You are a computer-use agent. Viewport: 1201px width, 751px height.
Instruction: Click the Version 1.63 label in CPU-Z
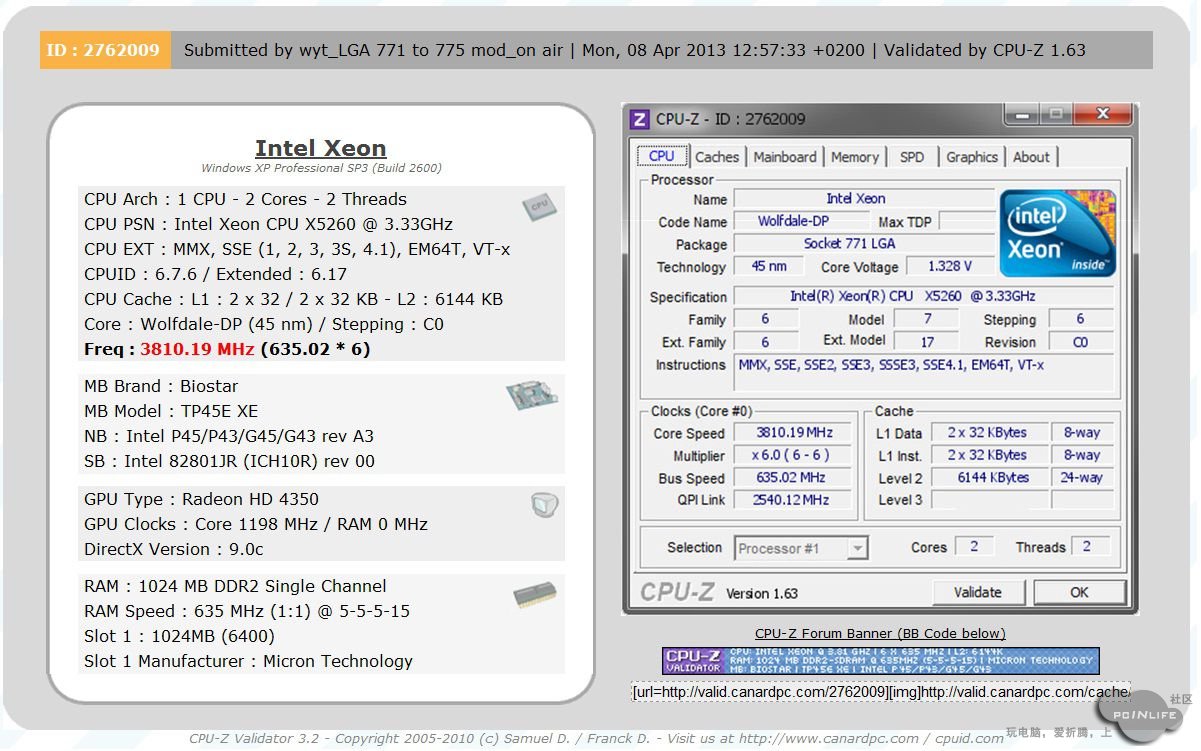[x=762, y=593]
